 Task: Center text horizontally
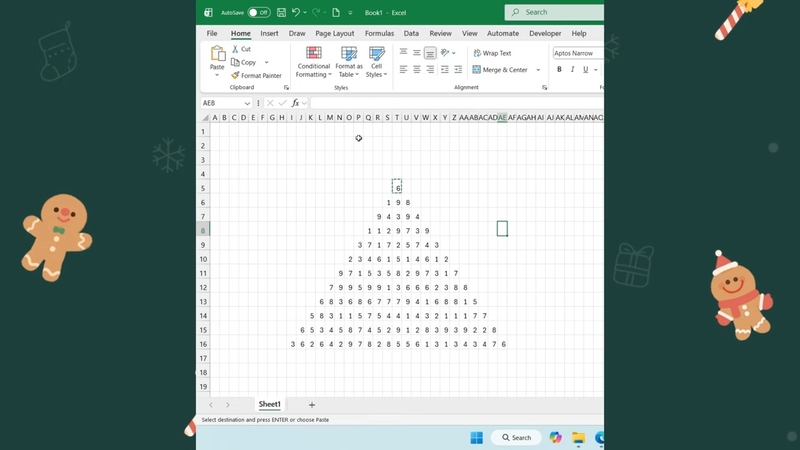(417, 69)
